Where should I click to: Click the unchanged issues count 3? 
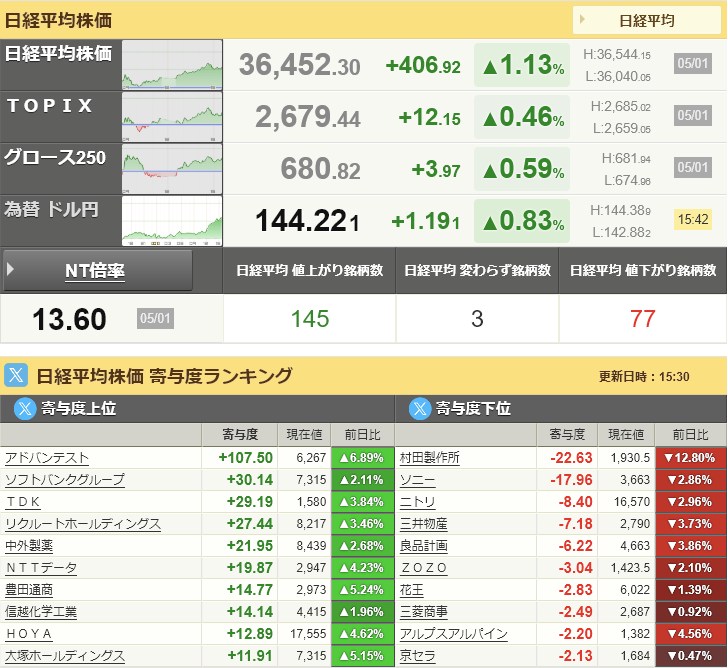pyautogui.click(x=477, y=319)
